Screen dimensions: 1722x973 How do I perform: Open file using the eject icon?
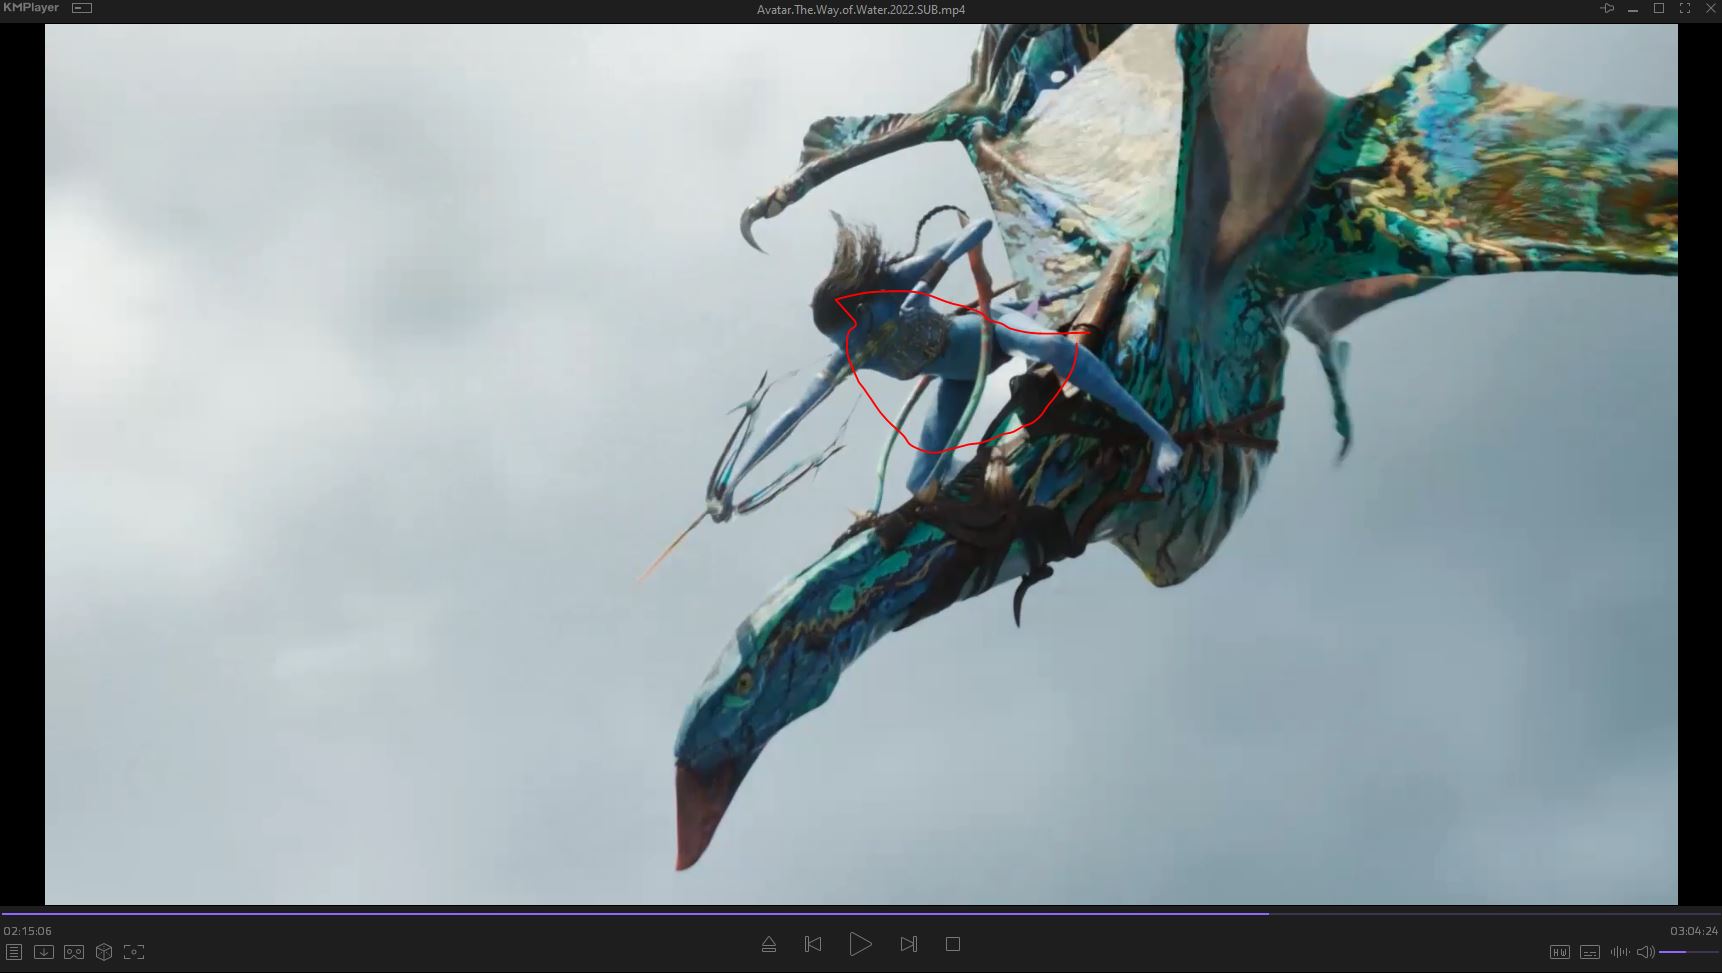click(x=769, y=944)
